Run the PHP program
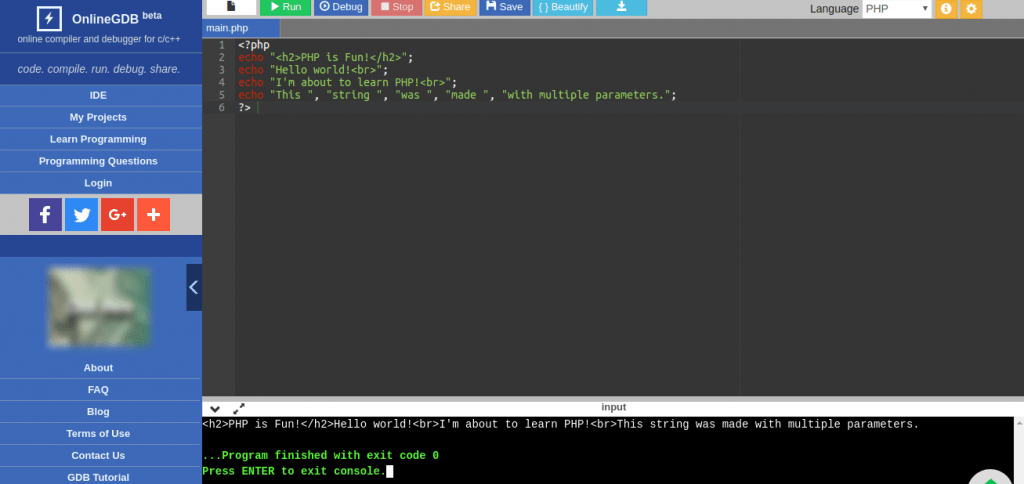The image size is (1024, 484). [x=285, y=7]
